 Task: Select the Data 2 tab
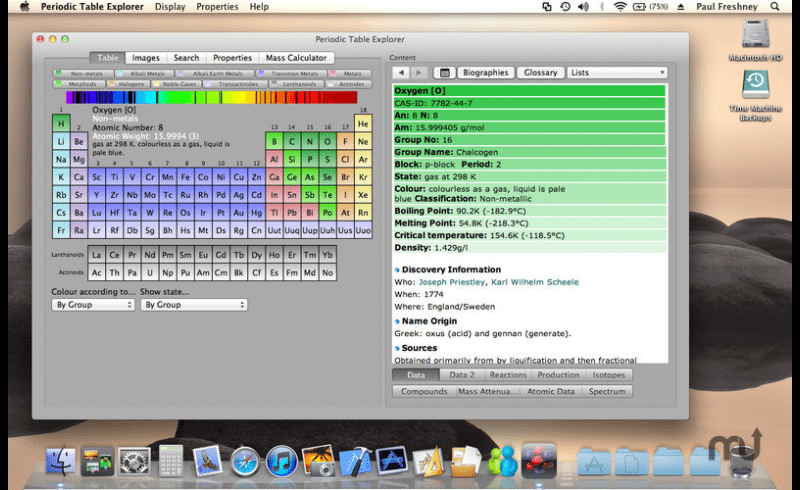point(462,375)
